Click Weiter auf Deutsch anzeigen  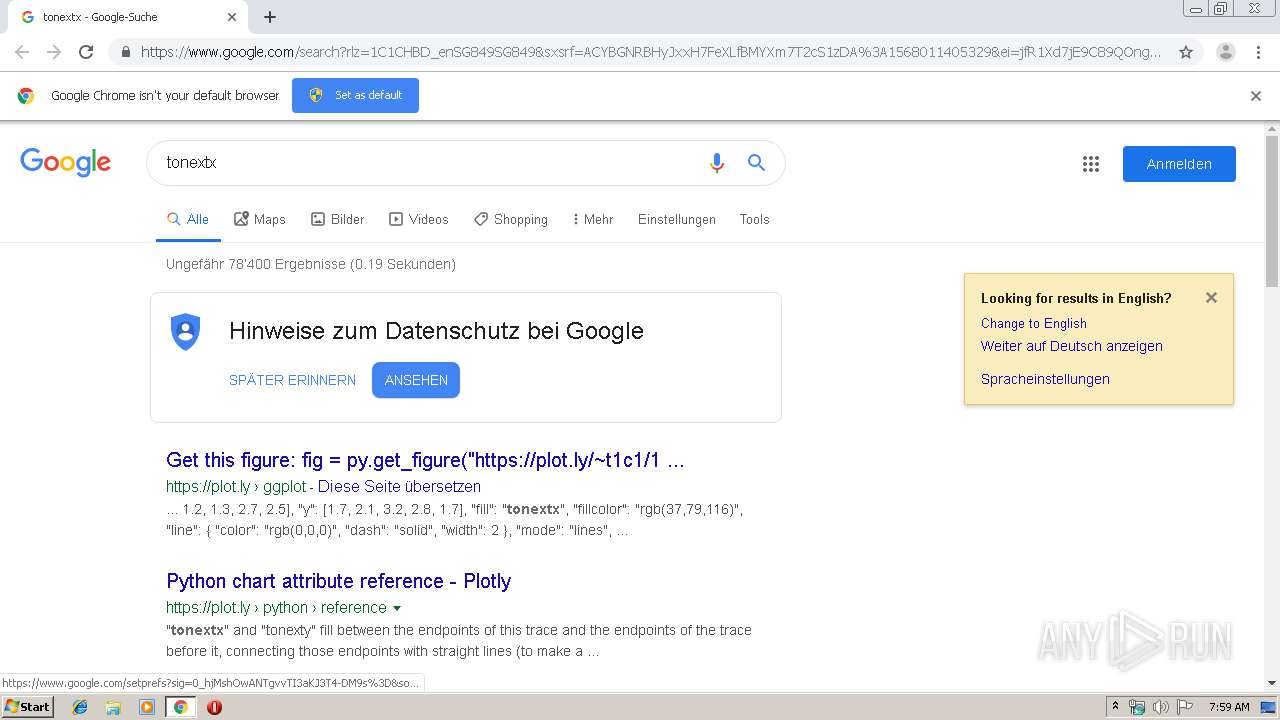(1072, 346)
